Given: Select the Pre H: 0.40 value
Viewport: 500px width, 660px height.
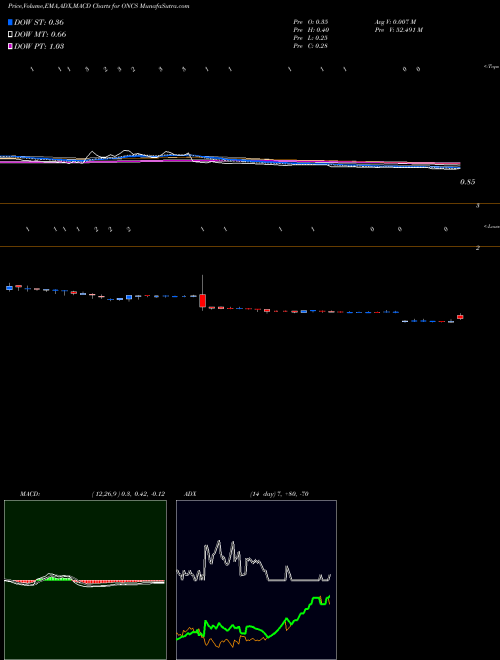Looking at the screenshot, I should point(311,30).
